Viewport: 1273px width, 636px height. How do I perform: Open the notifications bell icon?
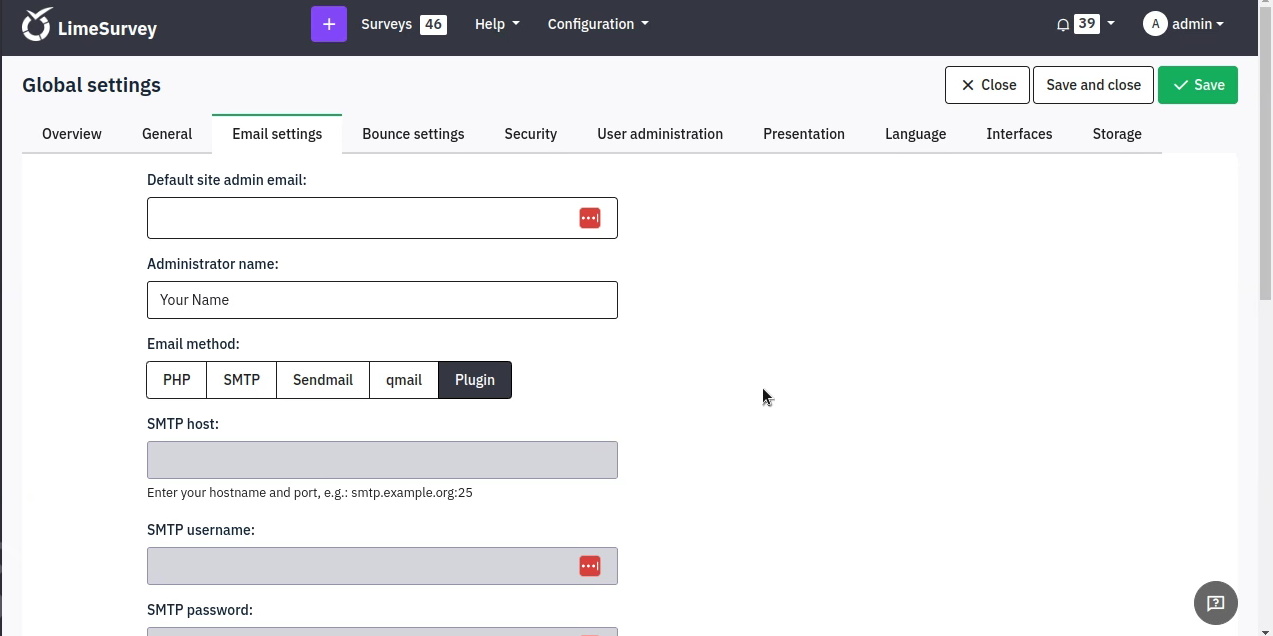(x=1063, y=25)
